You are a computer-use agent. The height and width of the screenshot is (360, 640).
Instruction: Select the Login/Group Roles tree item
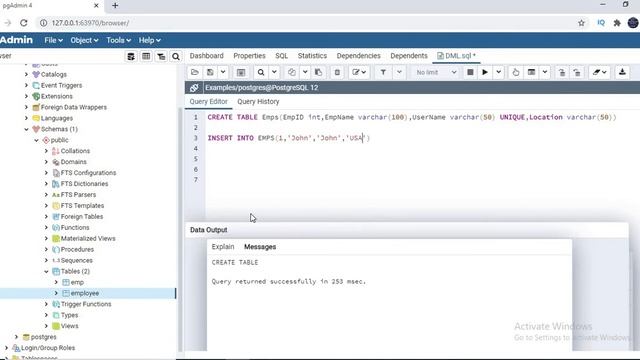point(48,348)
